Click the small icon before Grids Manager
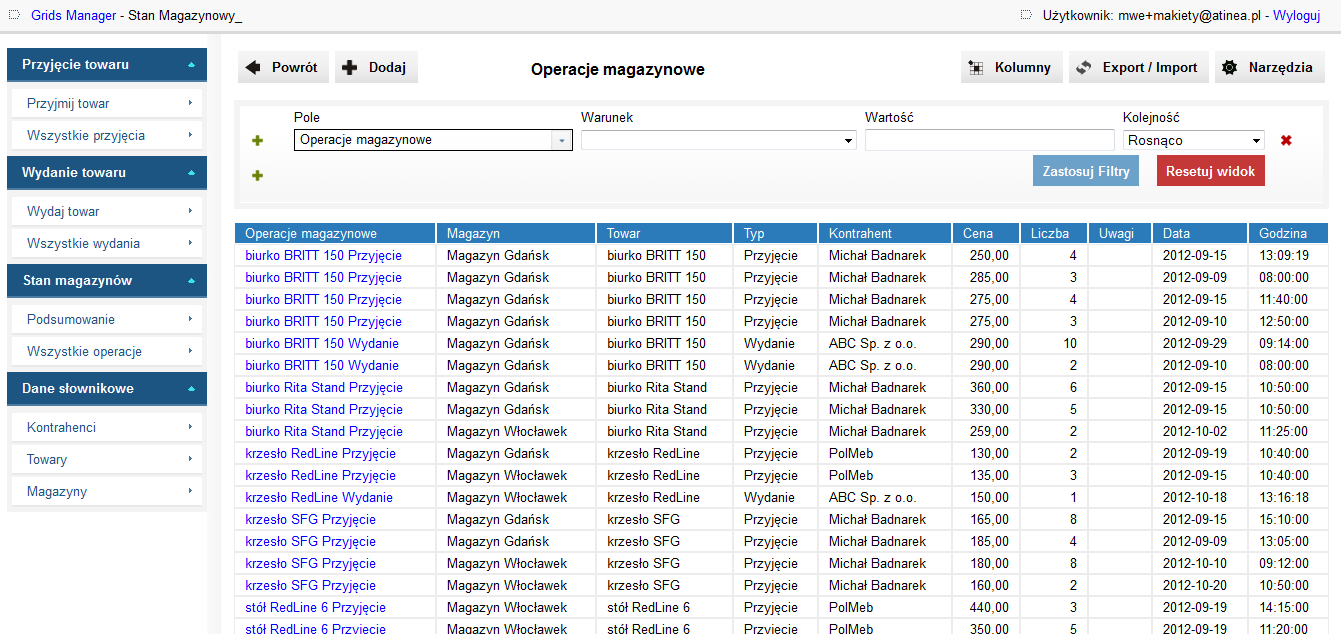The width and height of the screenshot is (1341, 634). [14, 15]
